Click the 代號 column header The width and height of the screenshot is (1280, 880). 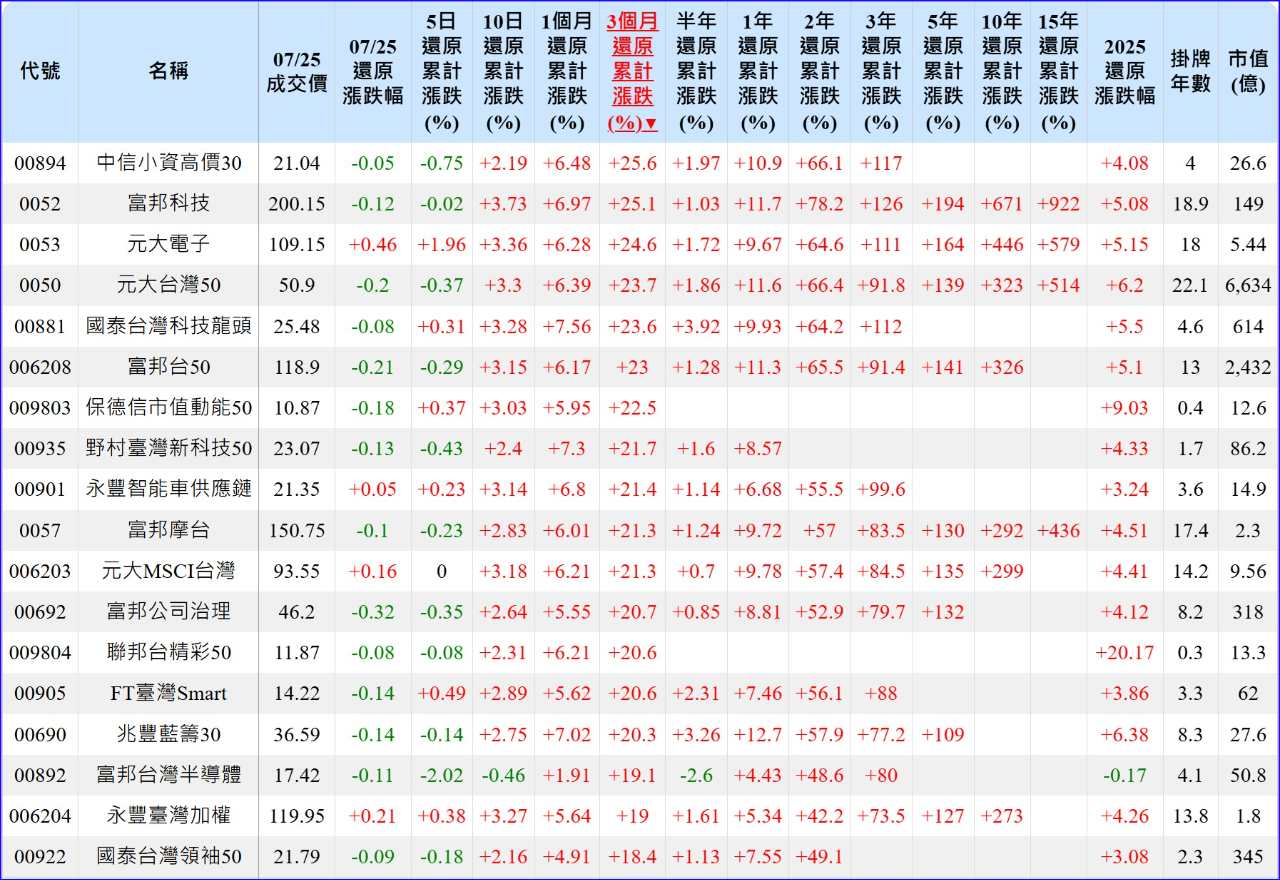pos(40,71)
